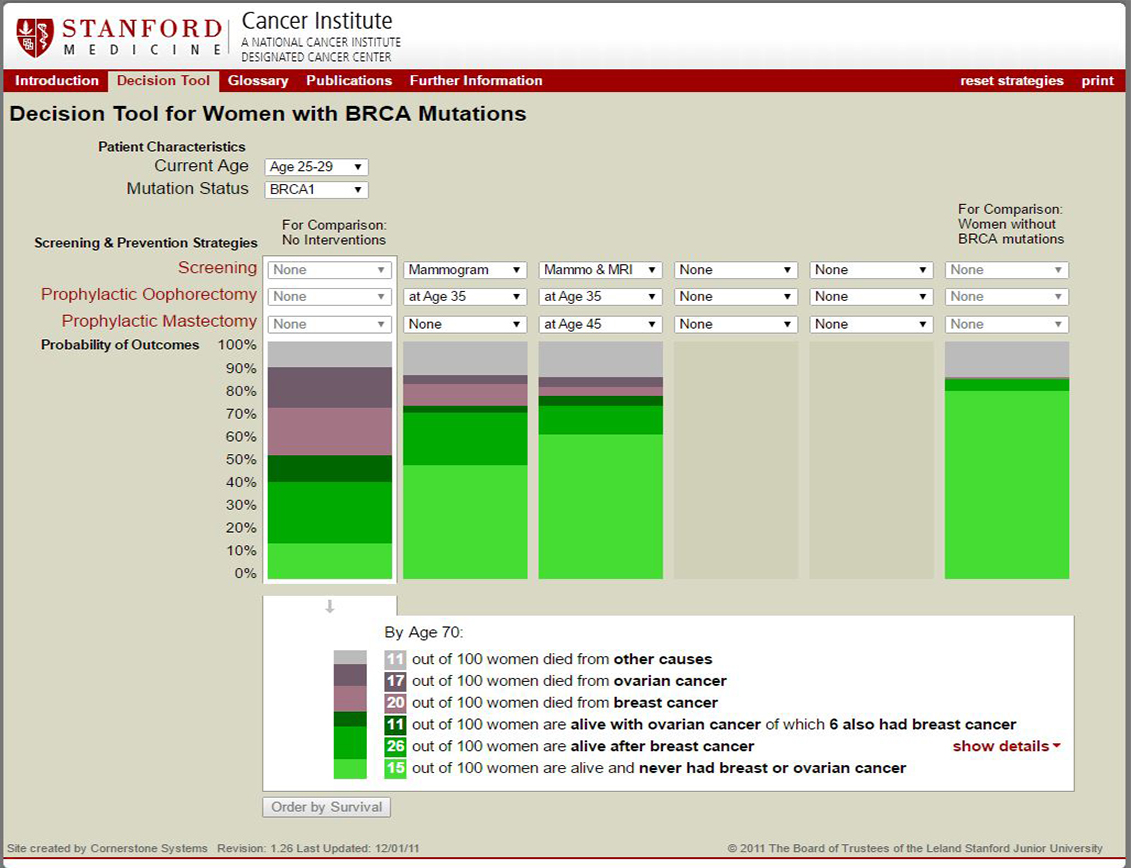Image resolution: width=1131 pixels, height=868 pixels.
Task: Open the Screening dropdown set to Mammo & MRI
Action: (x=600, y=270)
